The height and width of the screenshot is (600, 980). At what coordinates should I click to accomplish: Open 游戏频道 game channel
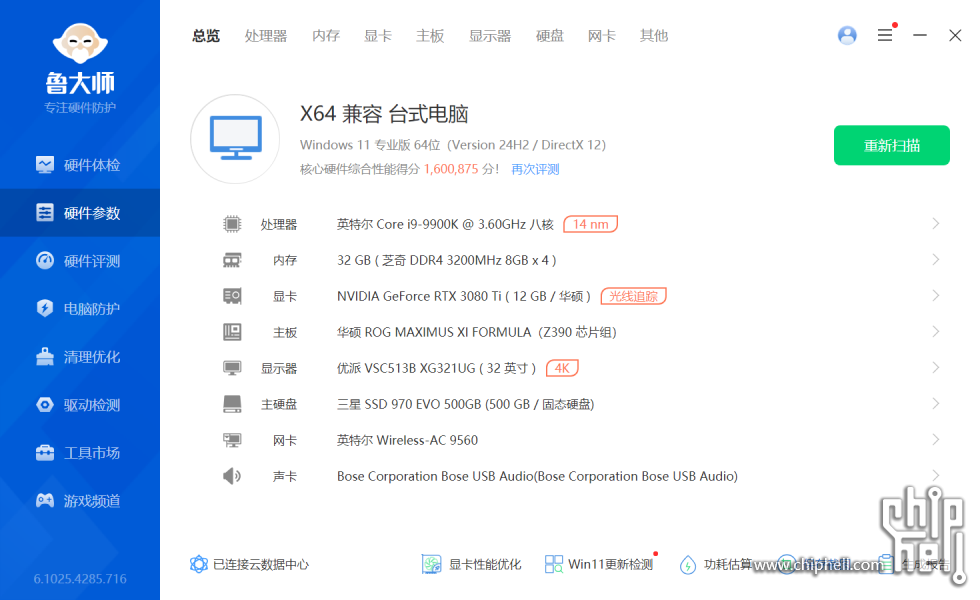pos(79,501)
